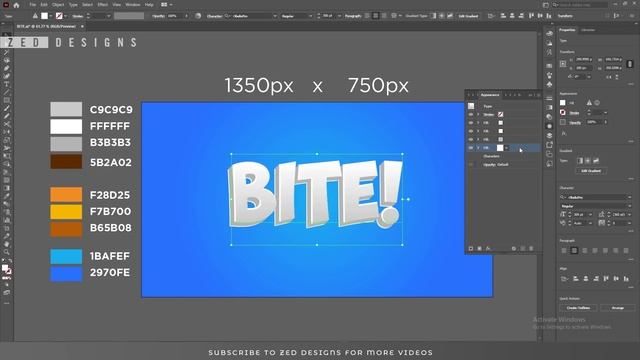Delete selected item in Appearance panel
This screenshot has width=640, height=360.
531,249
